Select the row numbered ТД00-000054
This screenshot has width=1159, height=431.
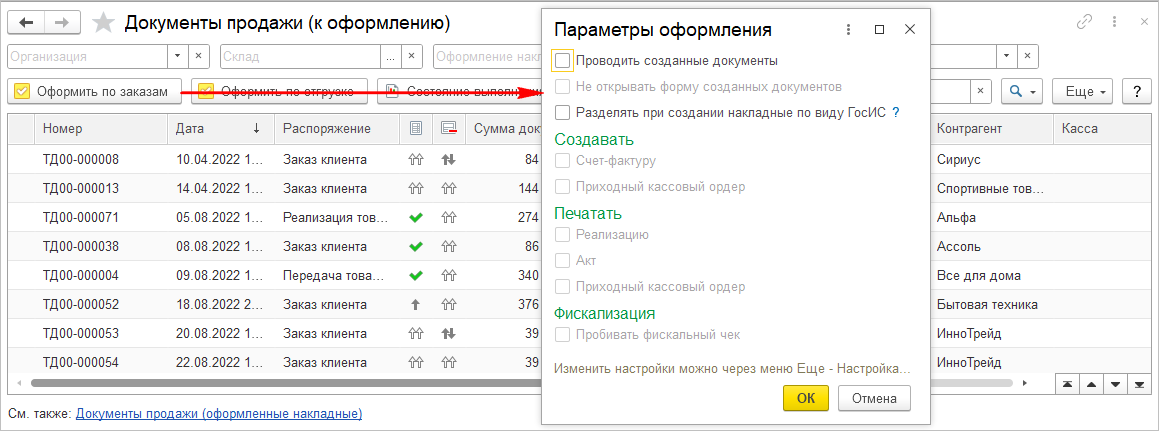[81, 363]
